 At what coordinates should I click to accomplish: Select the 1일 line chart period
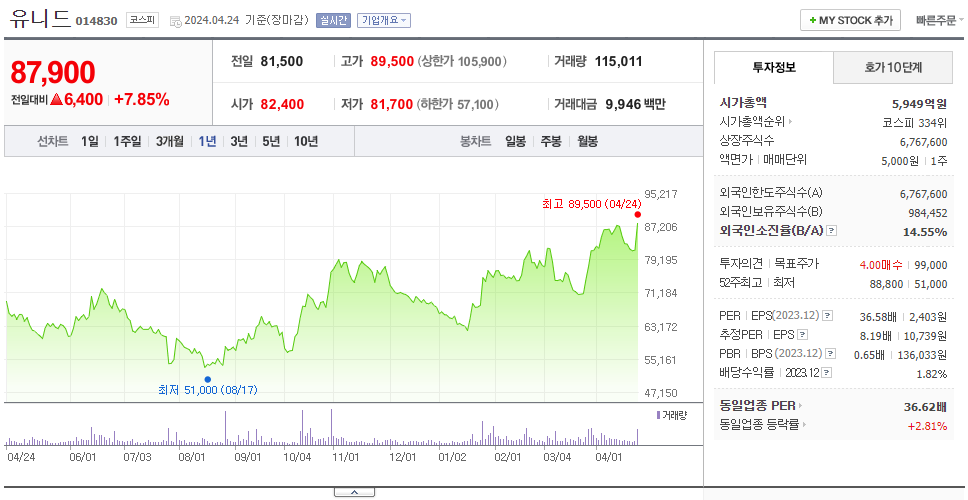click(x=90, y=141)
